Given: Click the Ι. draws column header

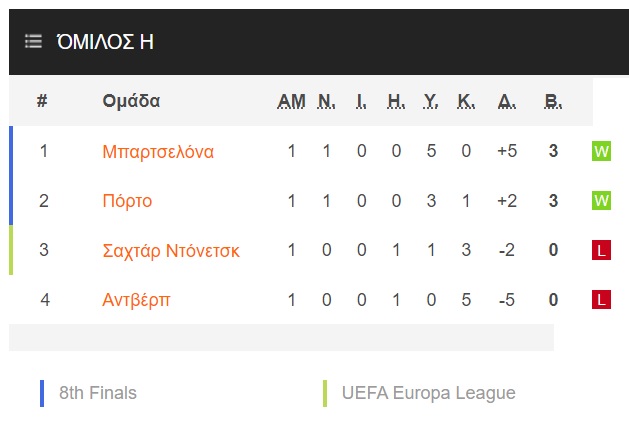Looking at the screenshot, I should tap(361, 101).
